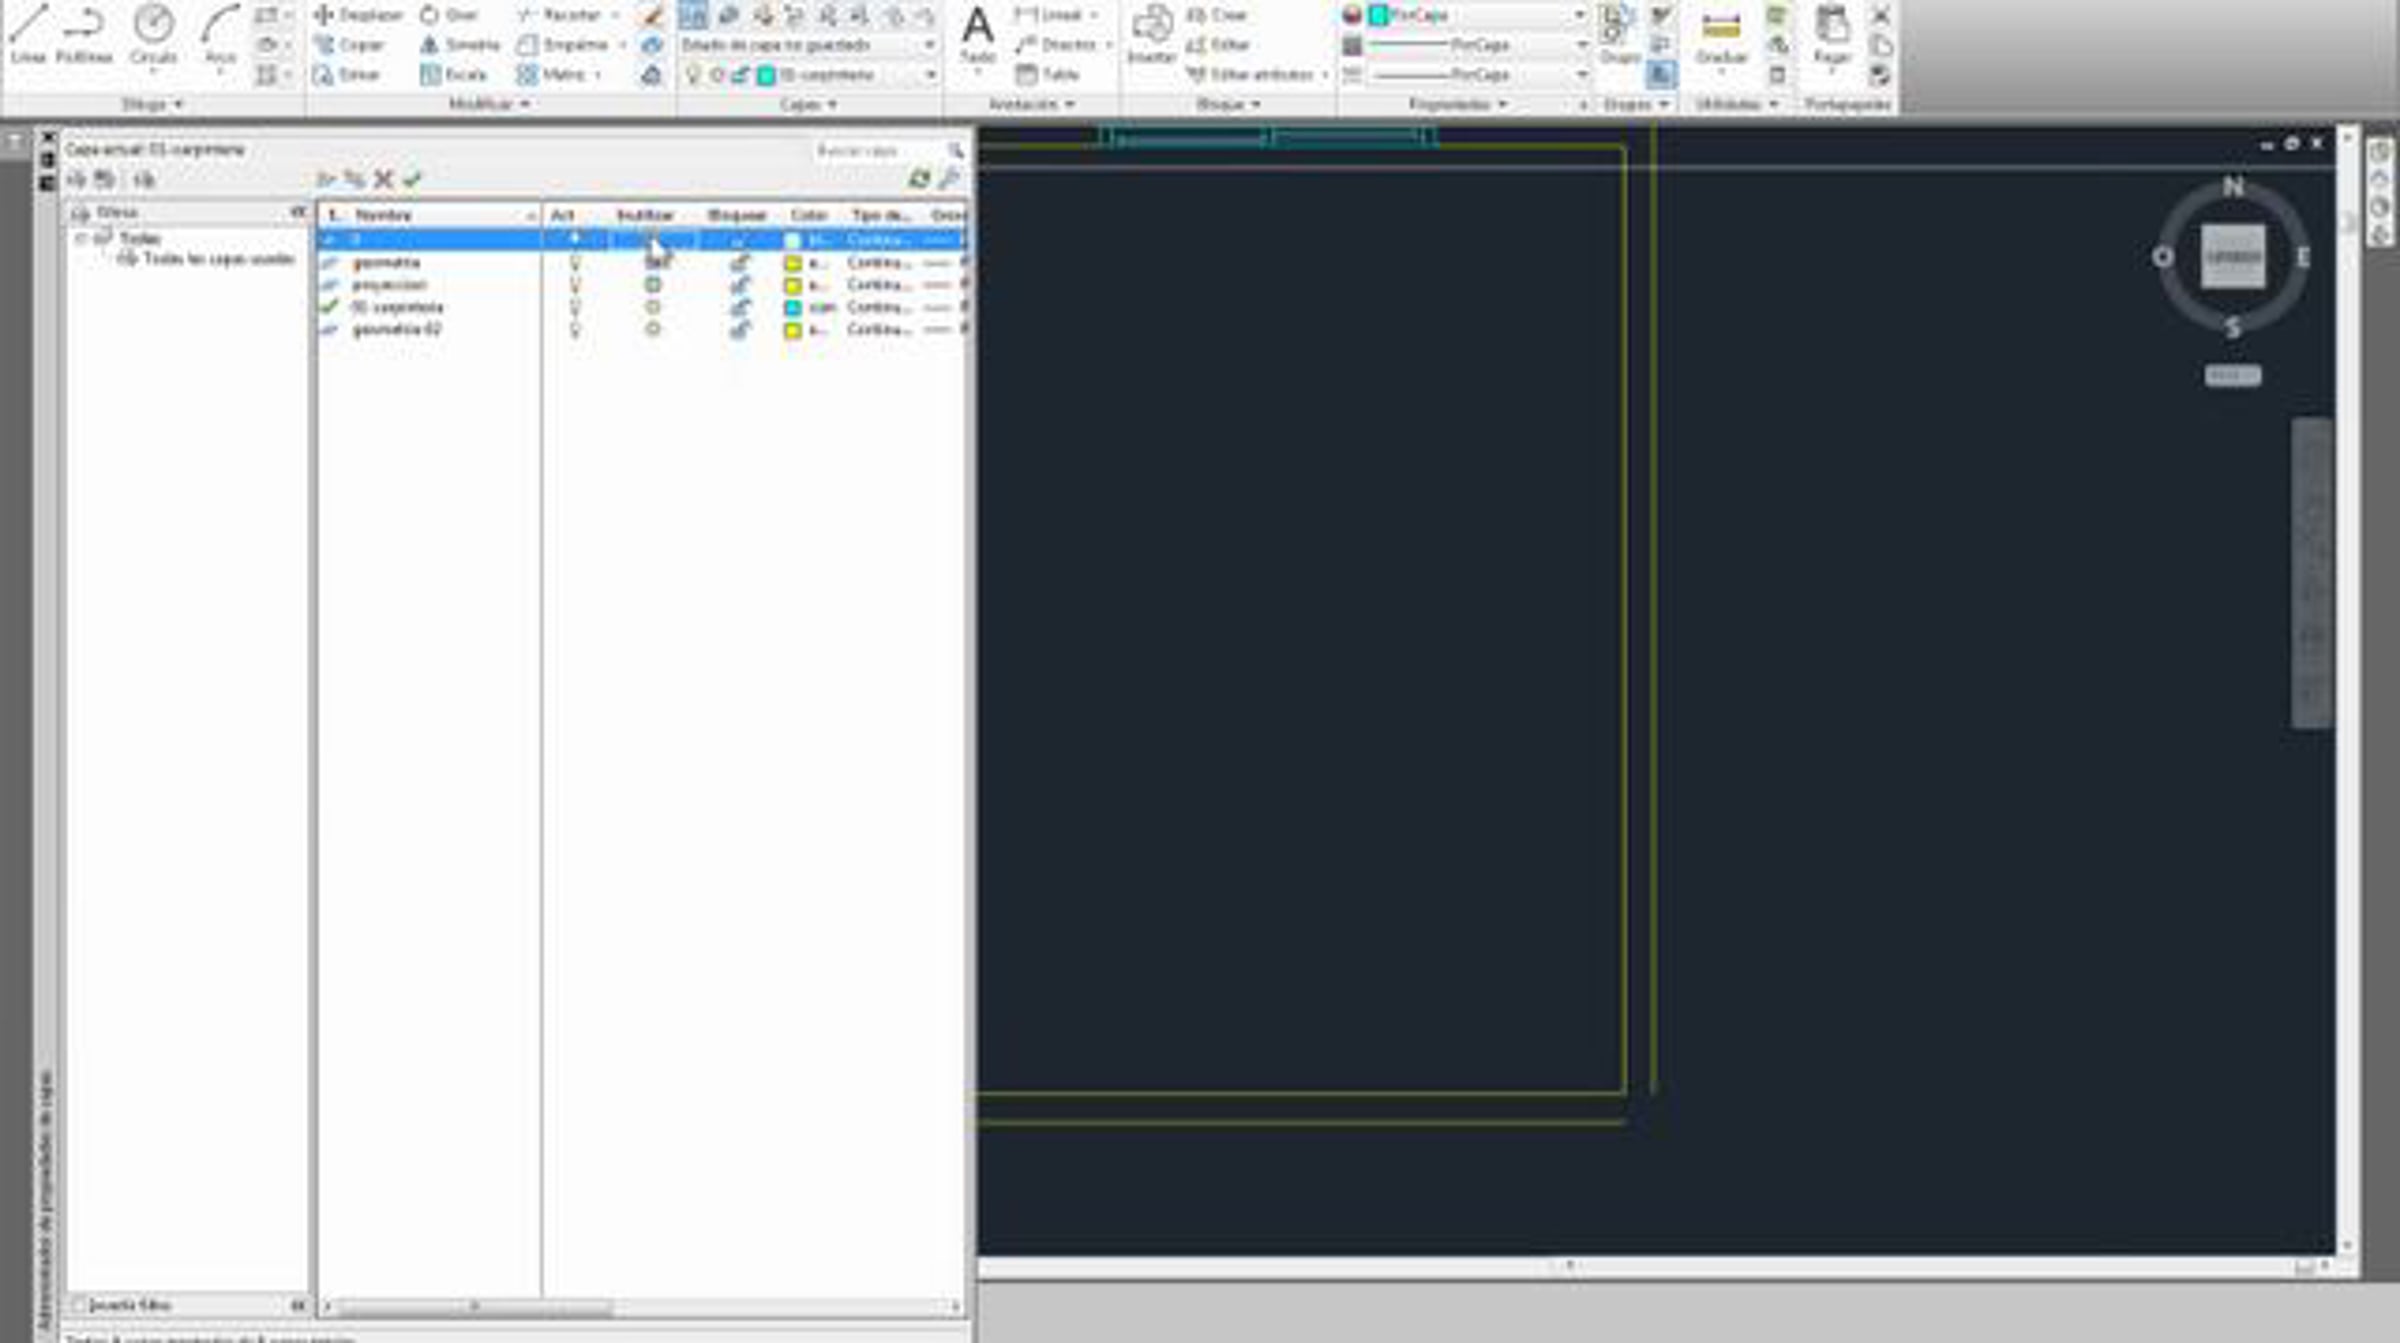Toggle freeze for the proyeccion layer

coord(653,285)
